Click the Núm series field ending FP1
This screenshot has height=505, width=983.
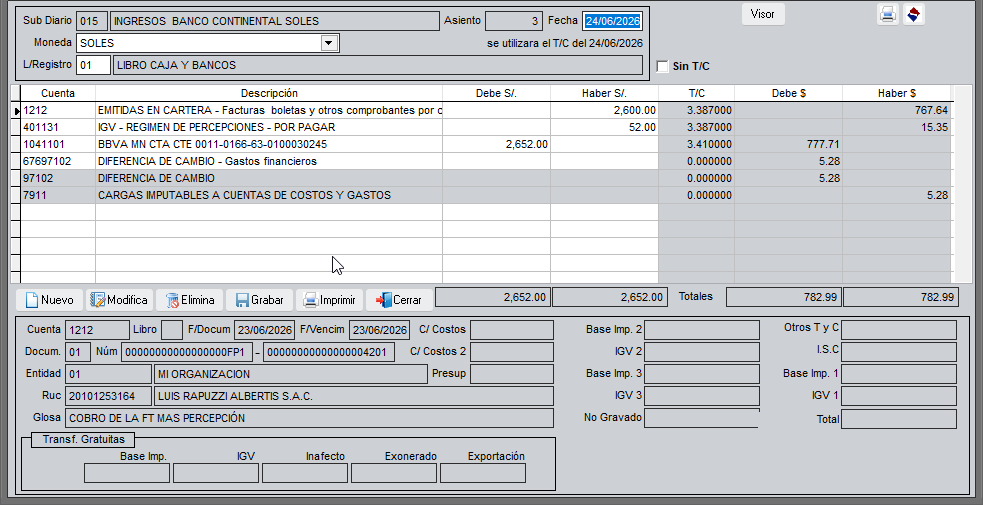point(188,352)
